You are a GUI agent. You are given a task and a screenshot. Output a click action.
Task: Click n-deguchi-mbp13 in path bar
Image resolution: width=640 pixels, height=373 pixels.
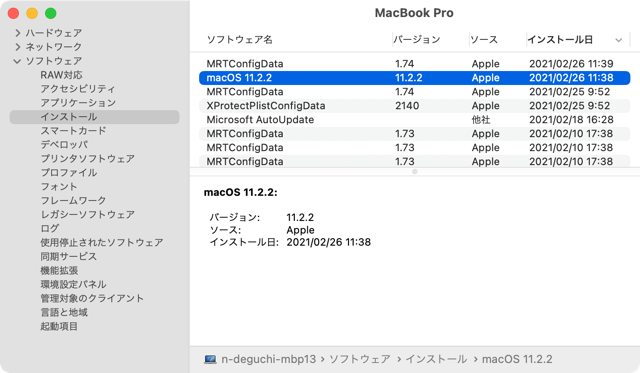coord(269,359)
